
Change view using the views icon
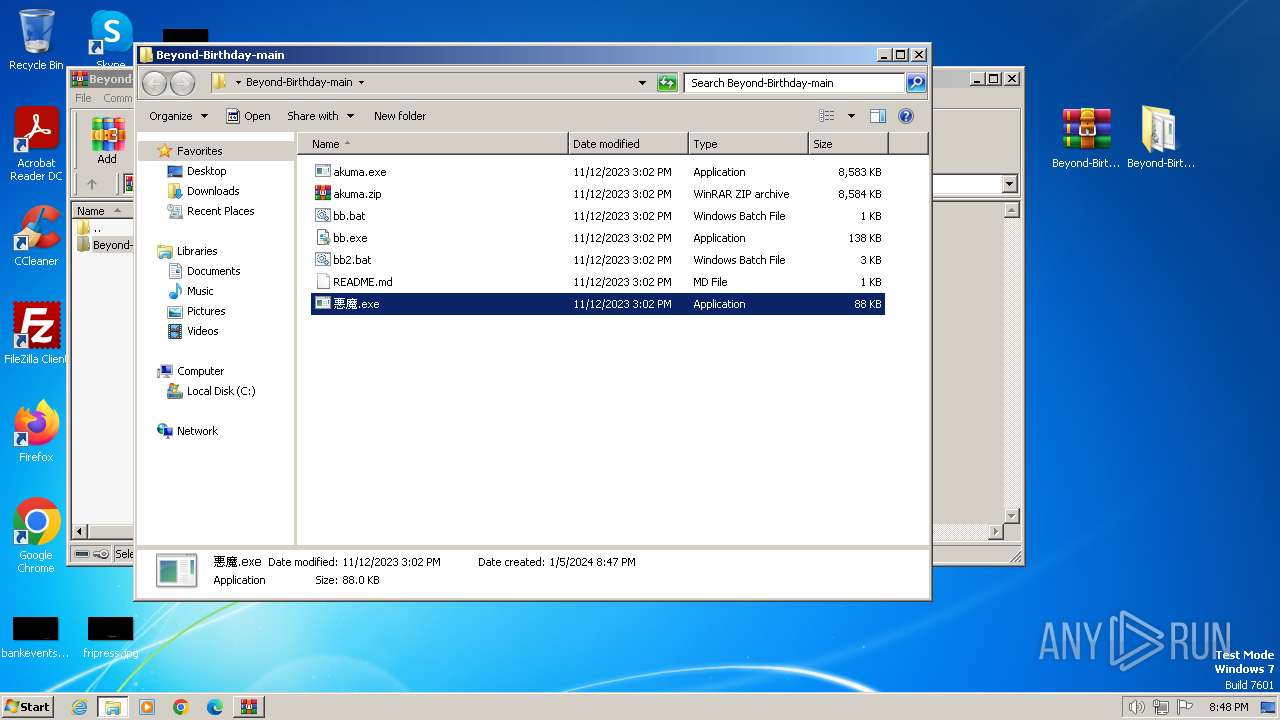coord(827,116)
